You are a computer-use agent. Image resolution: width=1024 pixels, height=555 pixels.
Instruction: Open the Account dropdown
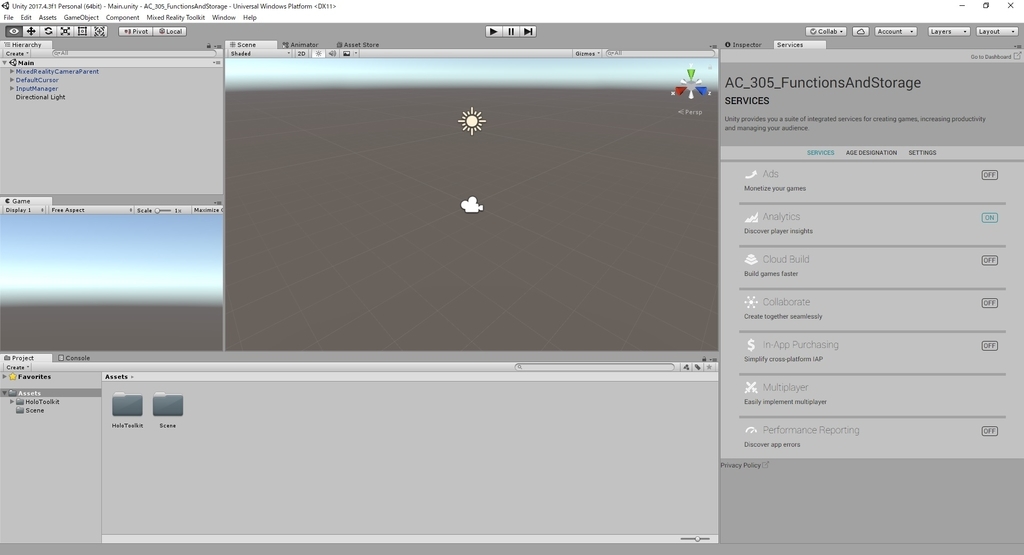point(895,31)
